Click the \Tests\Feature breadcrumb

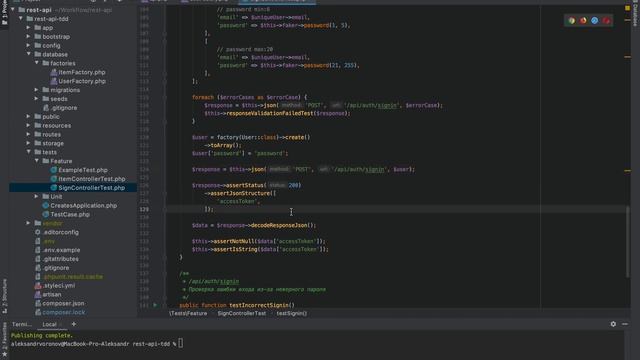[188, 313]
